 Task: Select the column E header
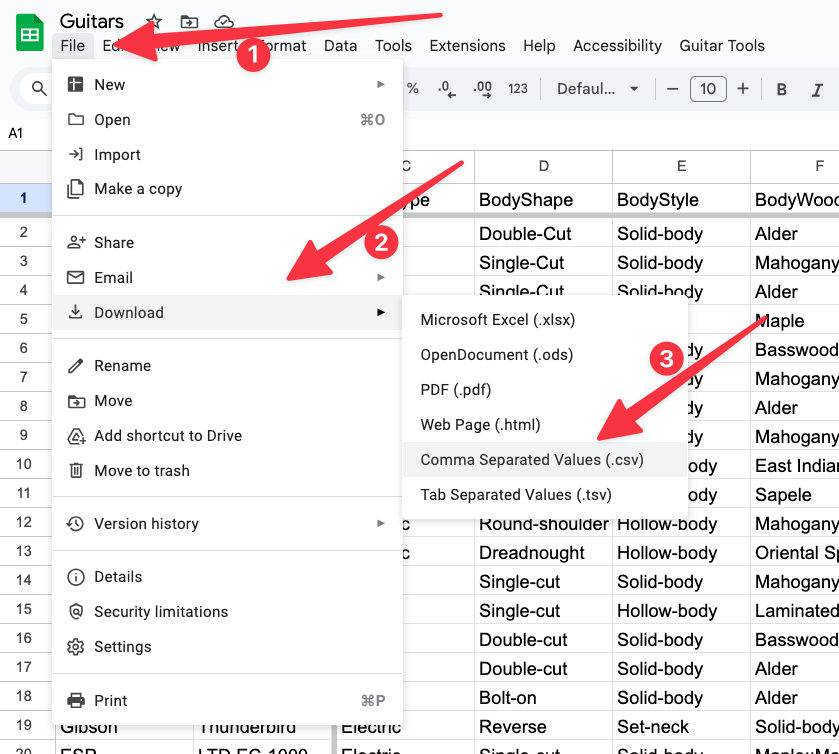coord(681,166)
